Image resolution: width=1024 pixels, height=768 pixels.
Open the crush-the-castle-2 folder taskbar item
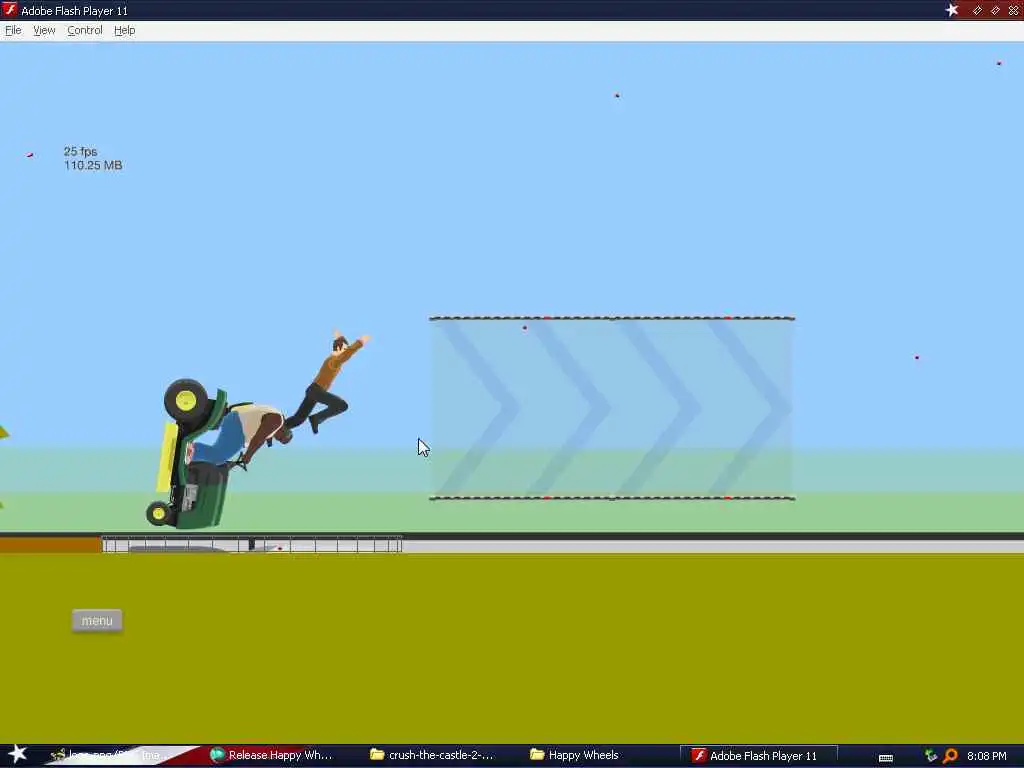pyautogui.click(x=432, y=756)
